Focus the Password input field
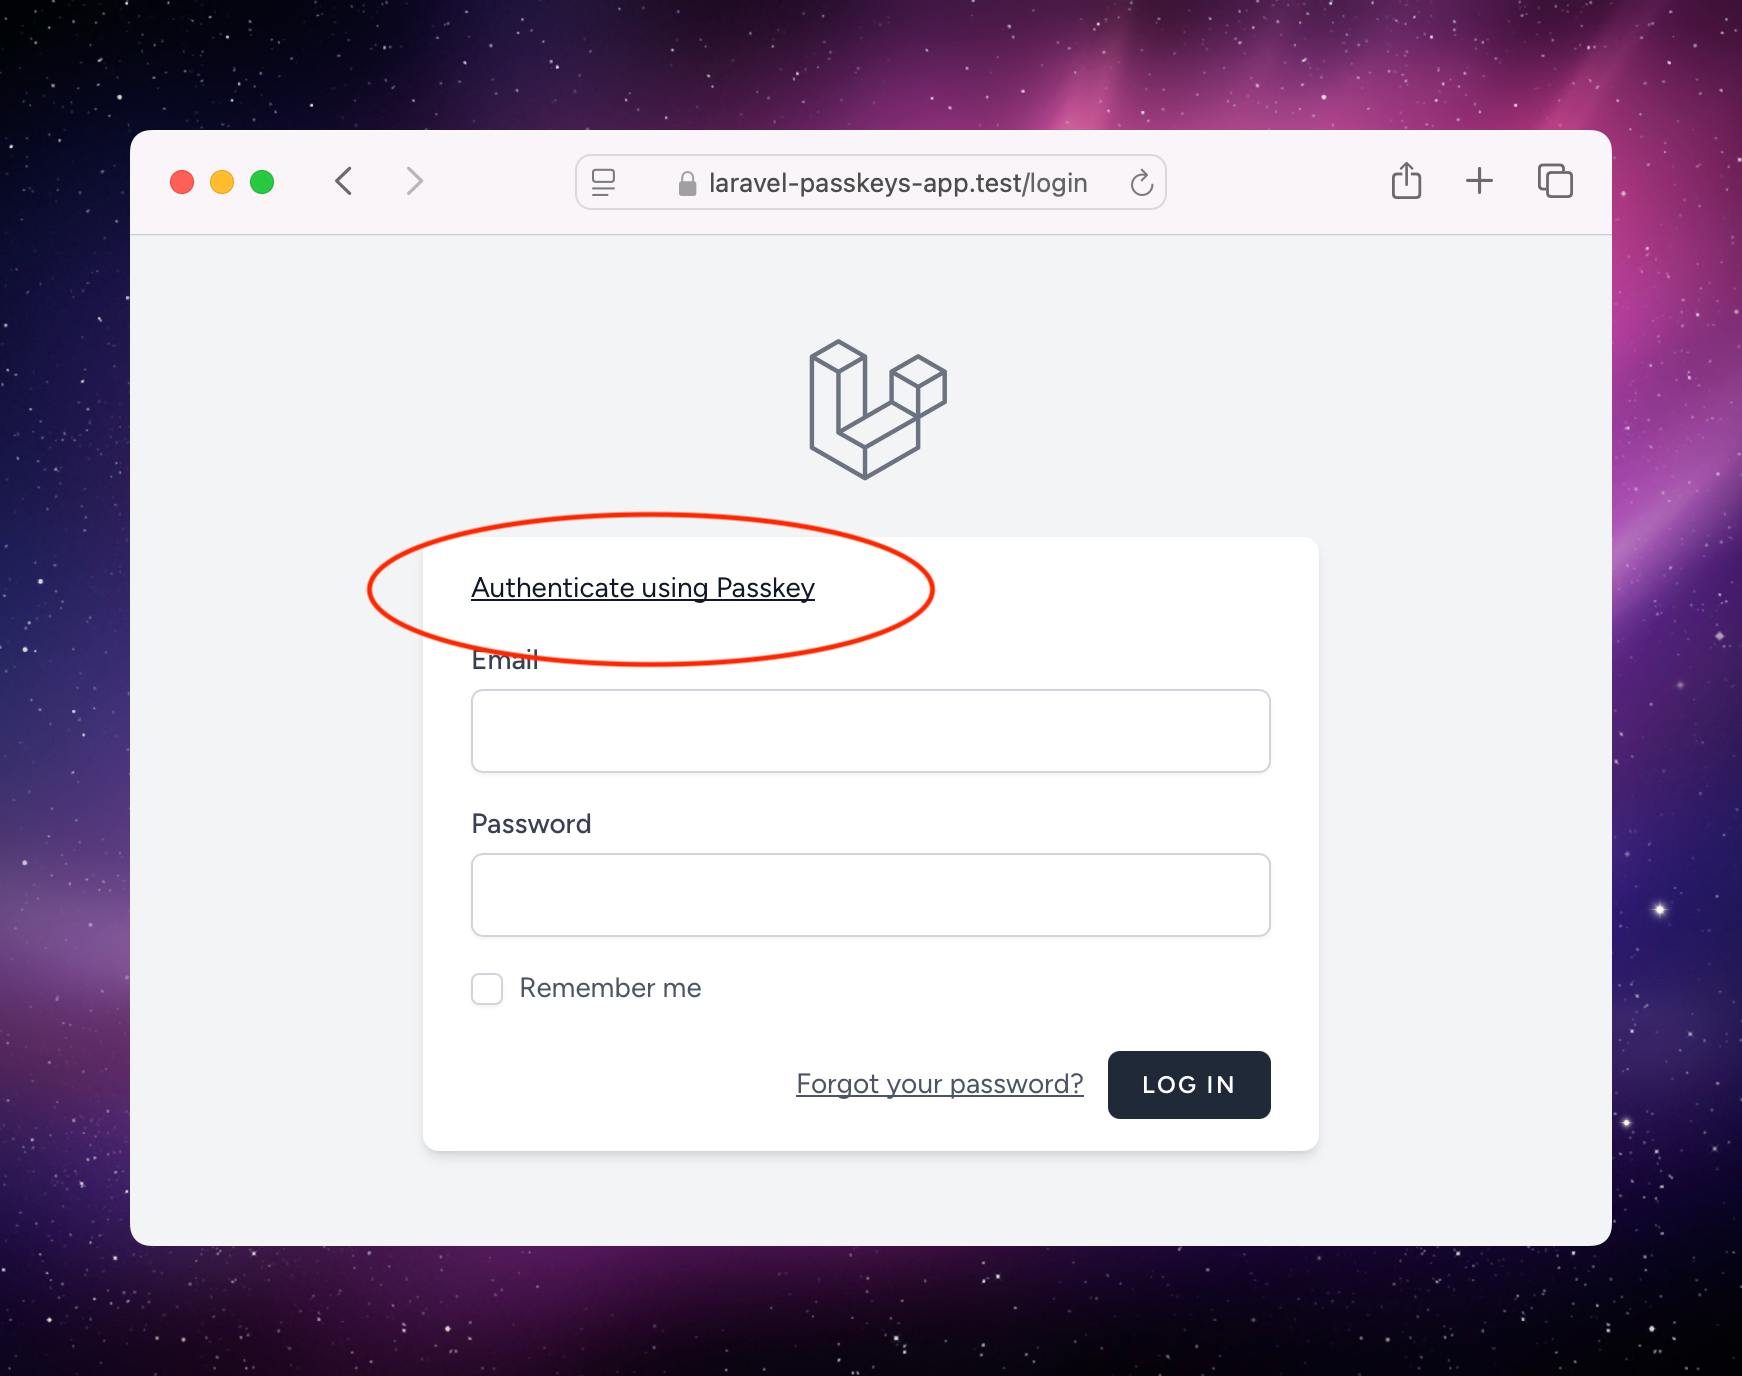The image size is (1742, 1376). tap(871, 895)
